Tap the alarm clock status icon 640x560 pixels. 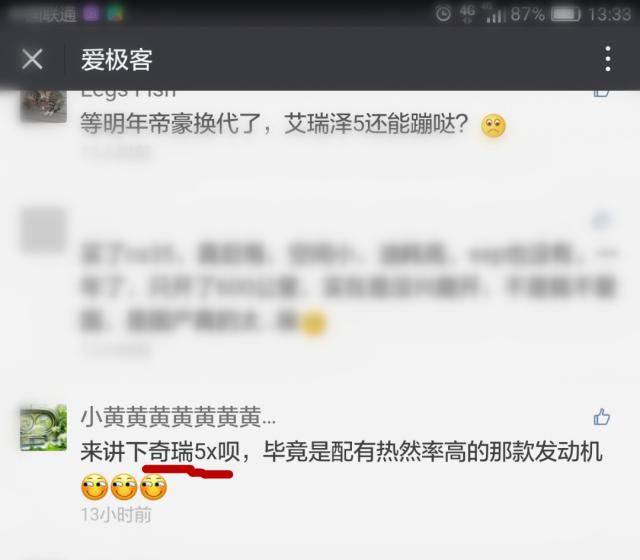[x=443, y=14]
